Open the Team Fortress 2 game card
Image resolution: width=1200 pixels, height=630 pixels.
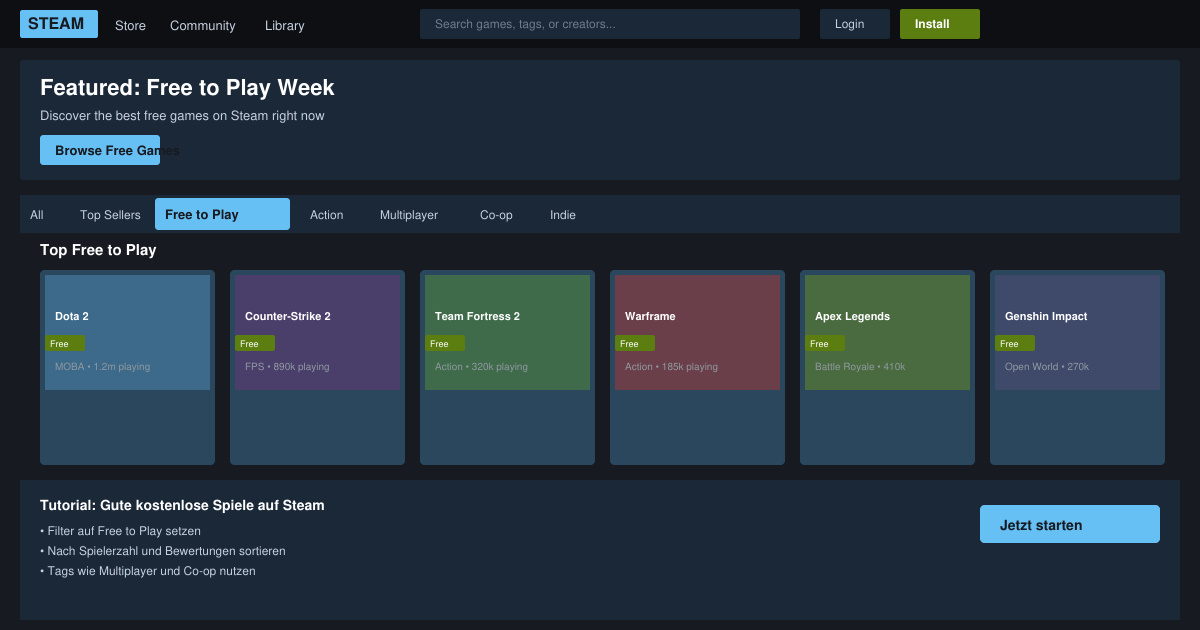(x=507, y=367)
